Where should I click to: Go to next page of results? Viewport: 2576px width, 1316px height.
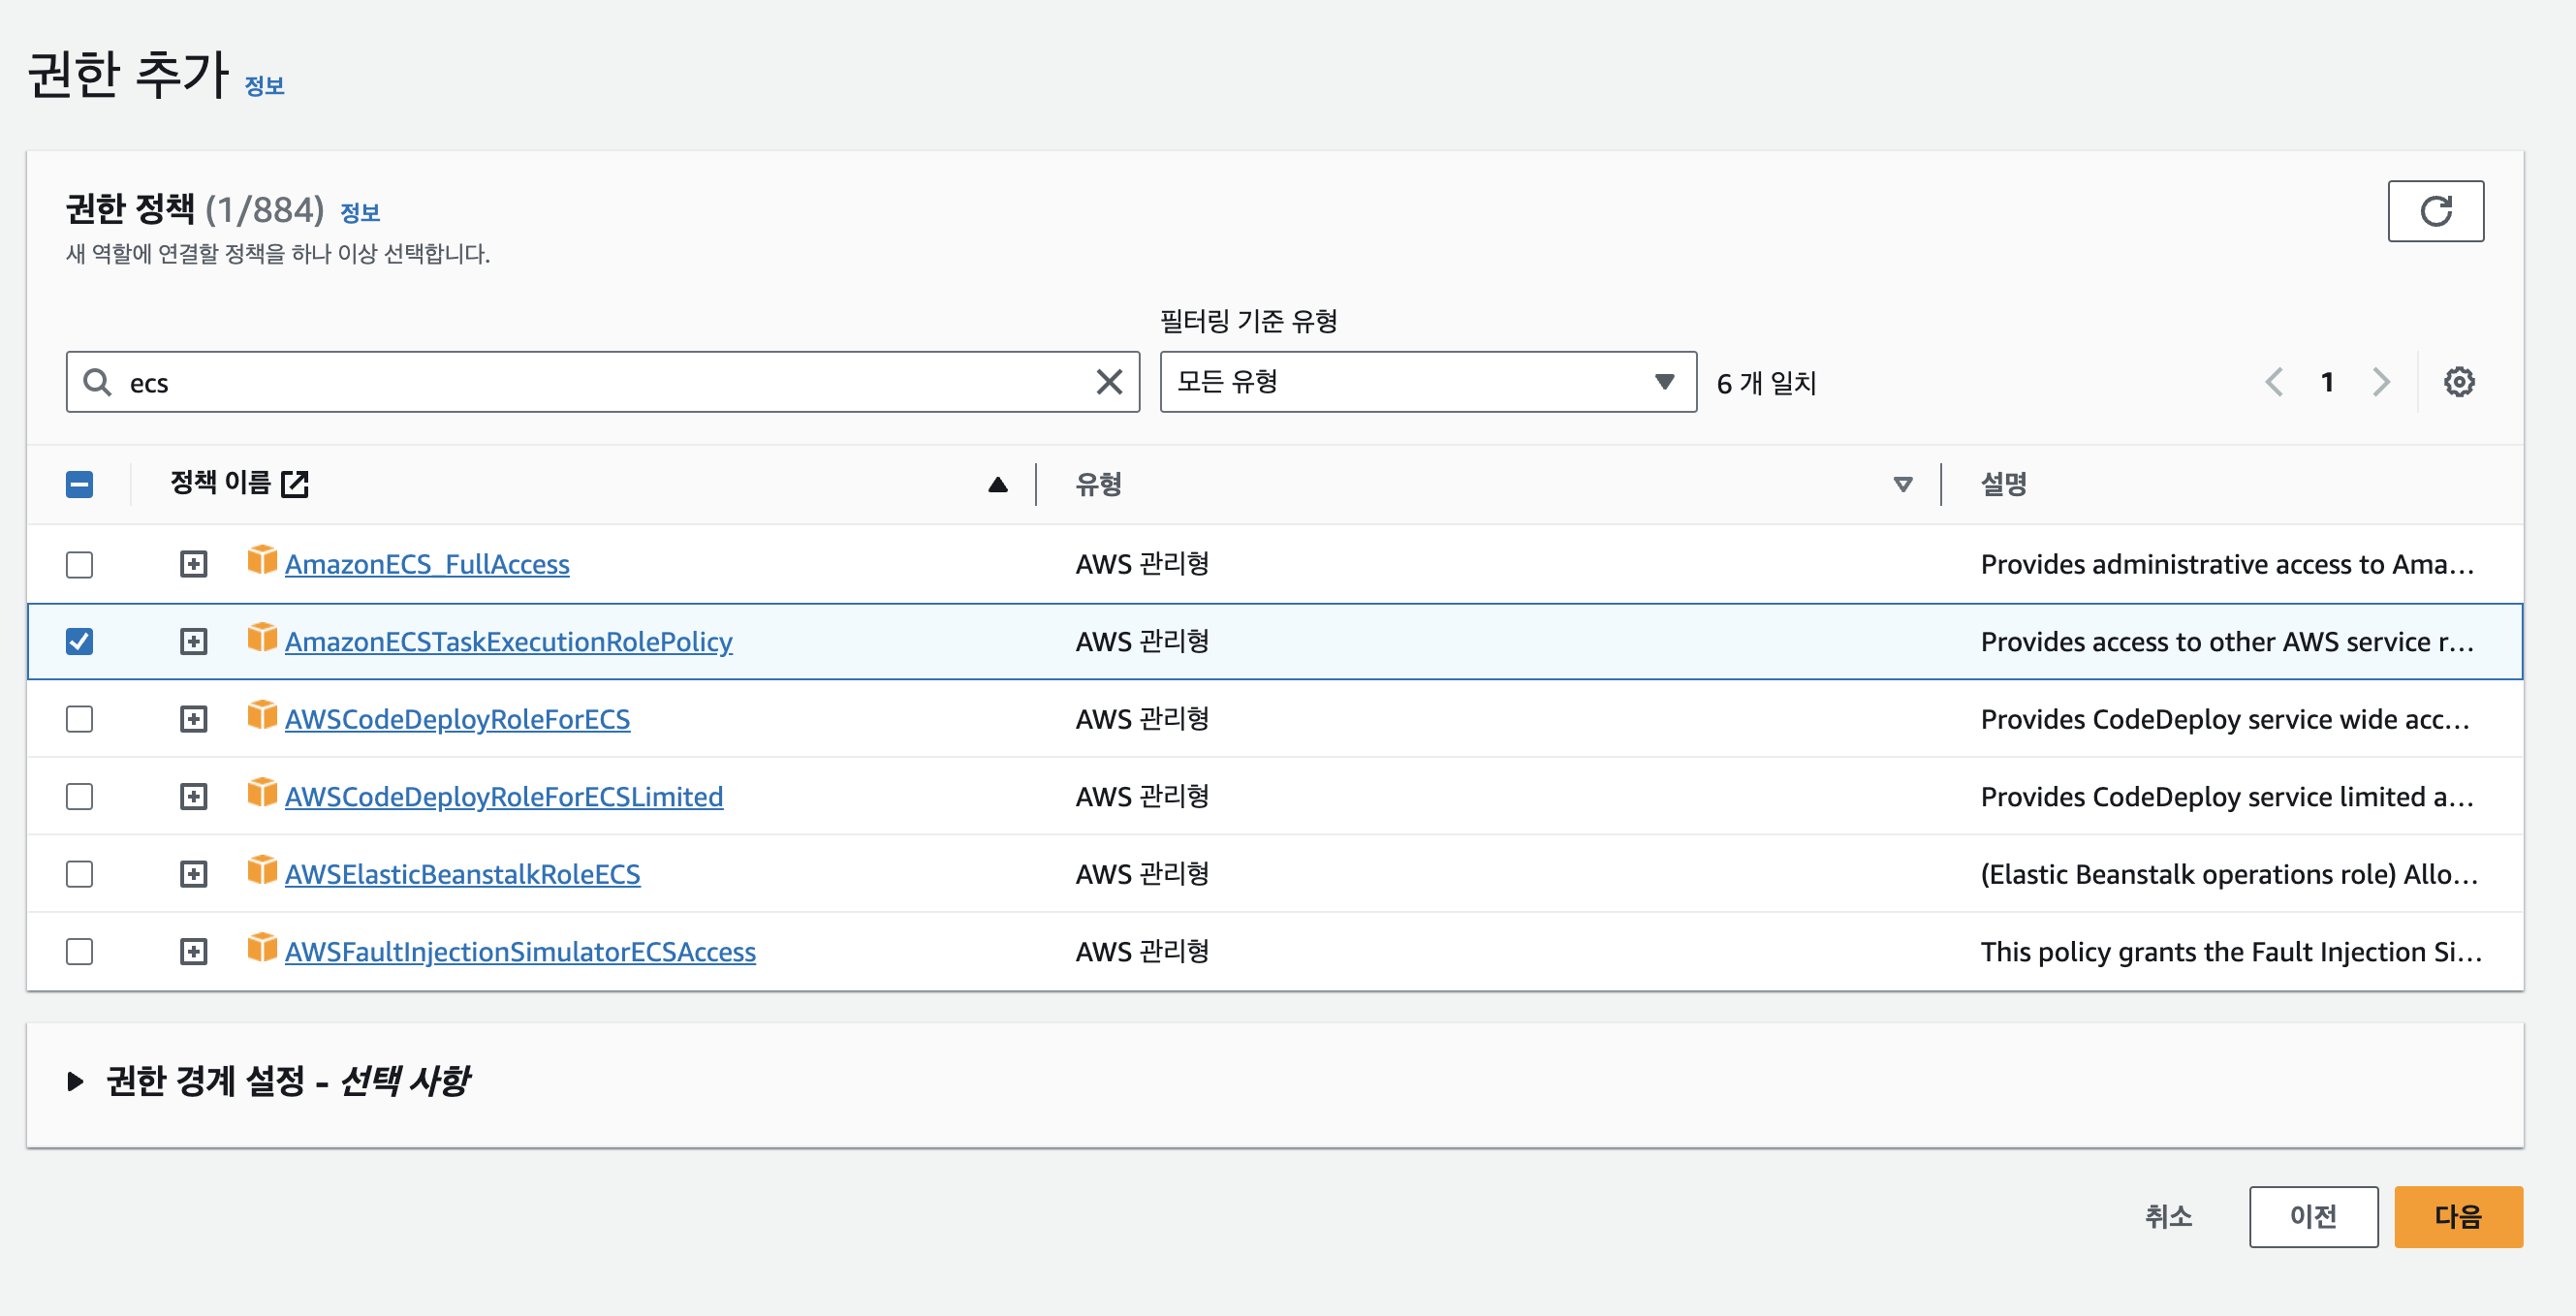[2380, 382]
